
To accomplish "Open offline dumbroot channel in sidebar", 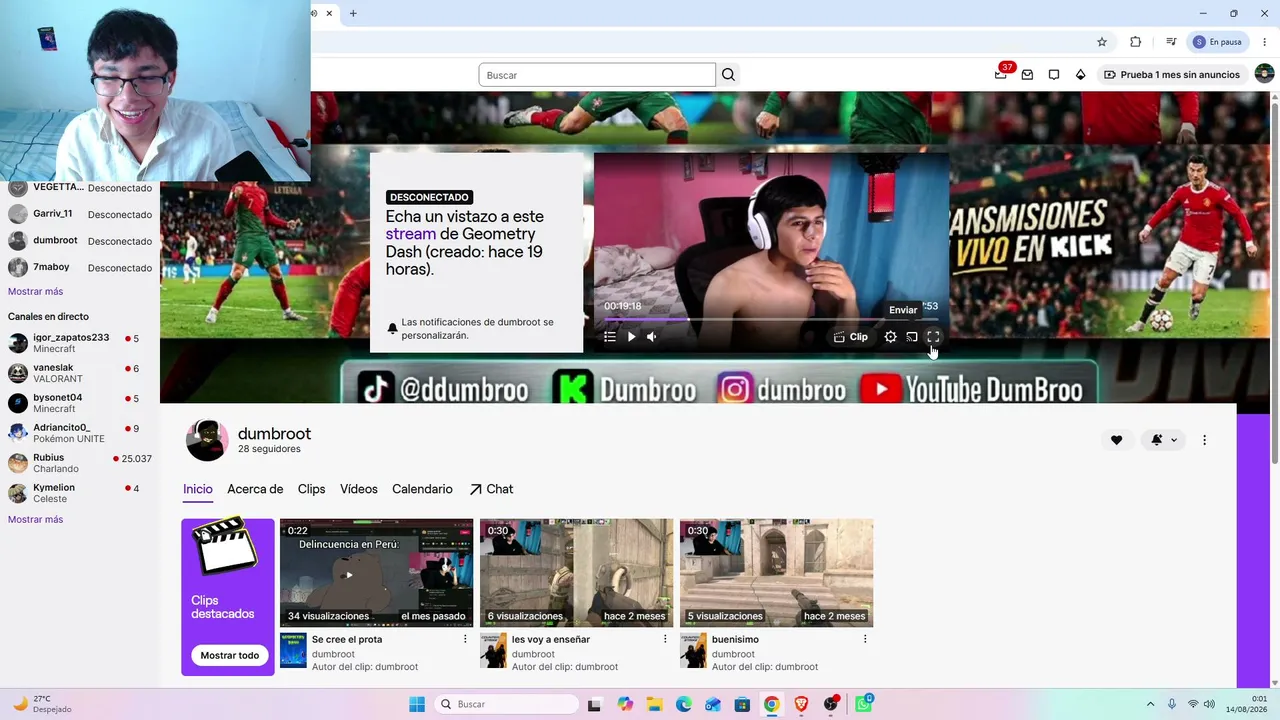I will click(80, 241).
